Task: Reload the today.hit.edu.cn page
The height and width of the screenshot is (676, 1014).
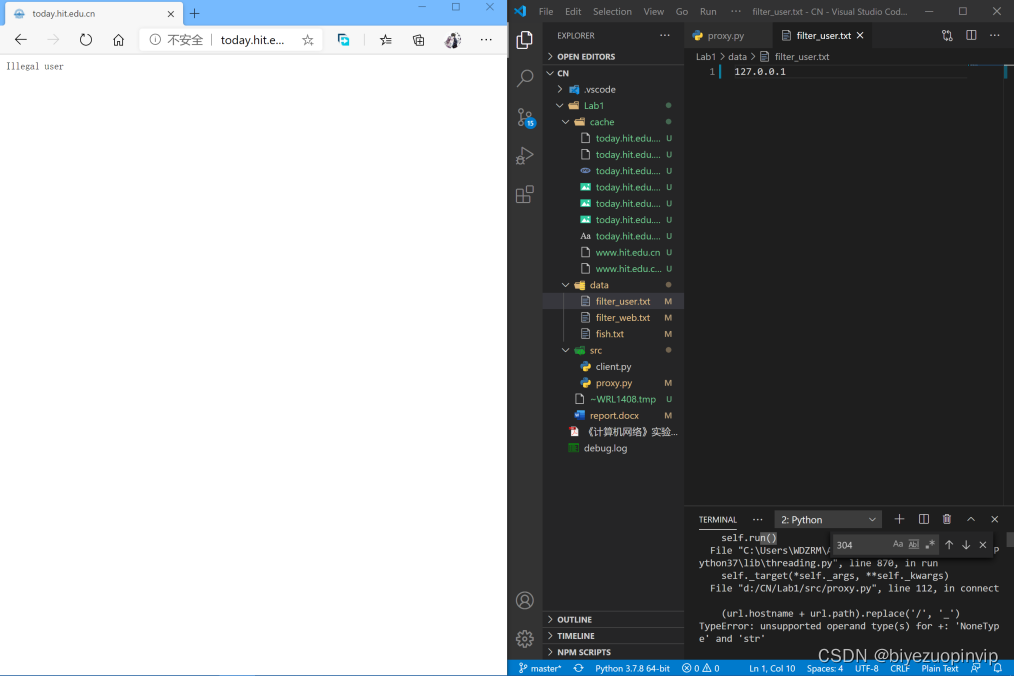Action: (85, 40)
